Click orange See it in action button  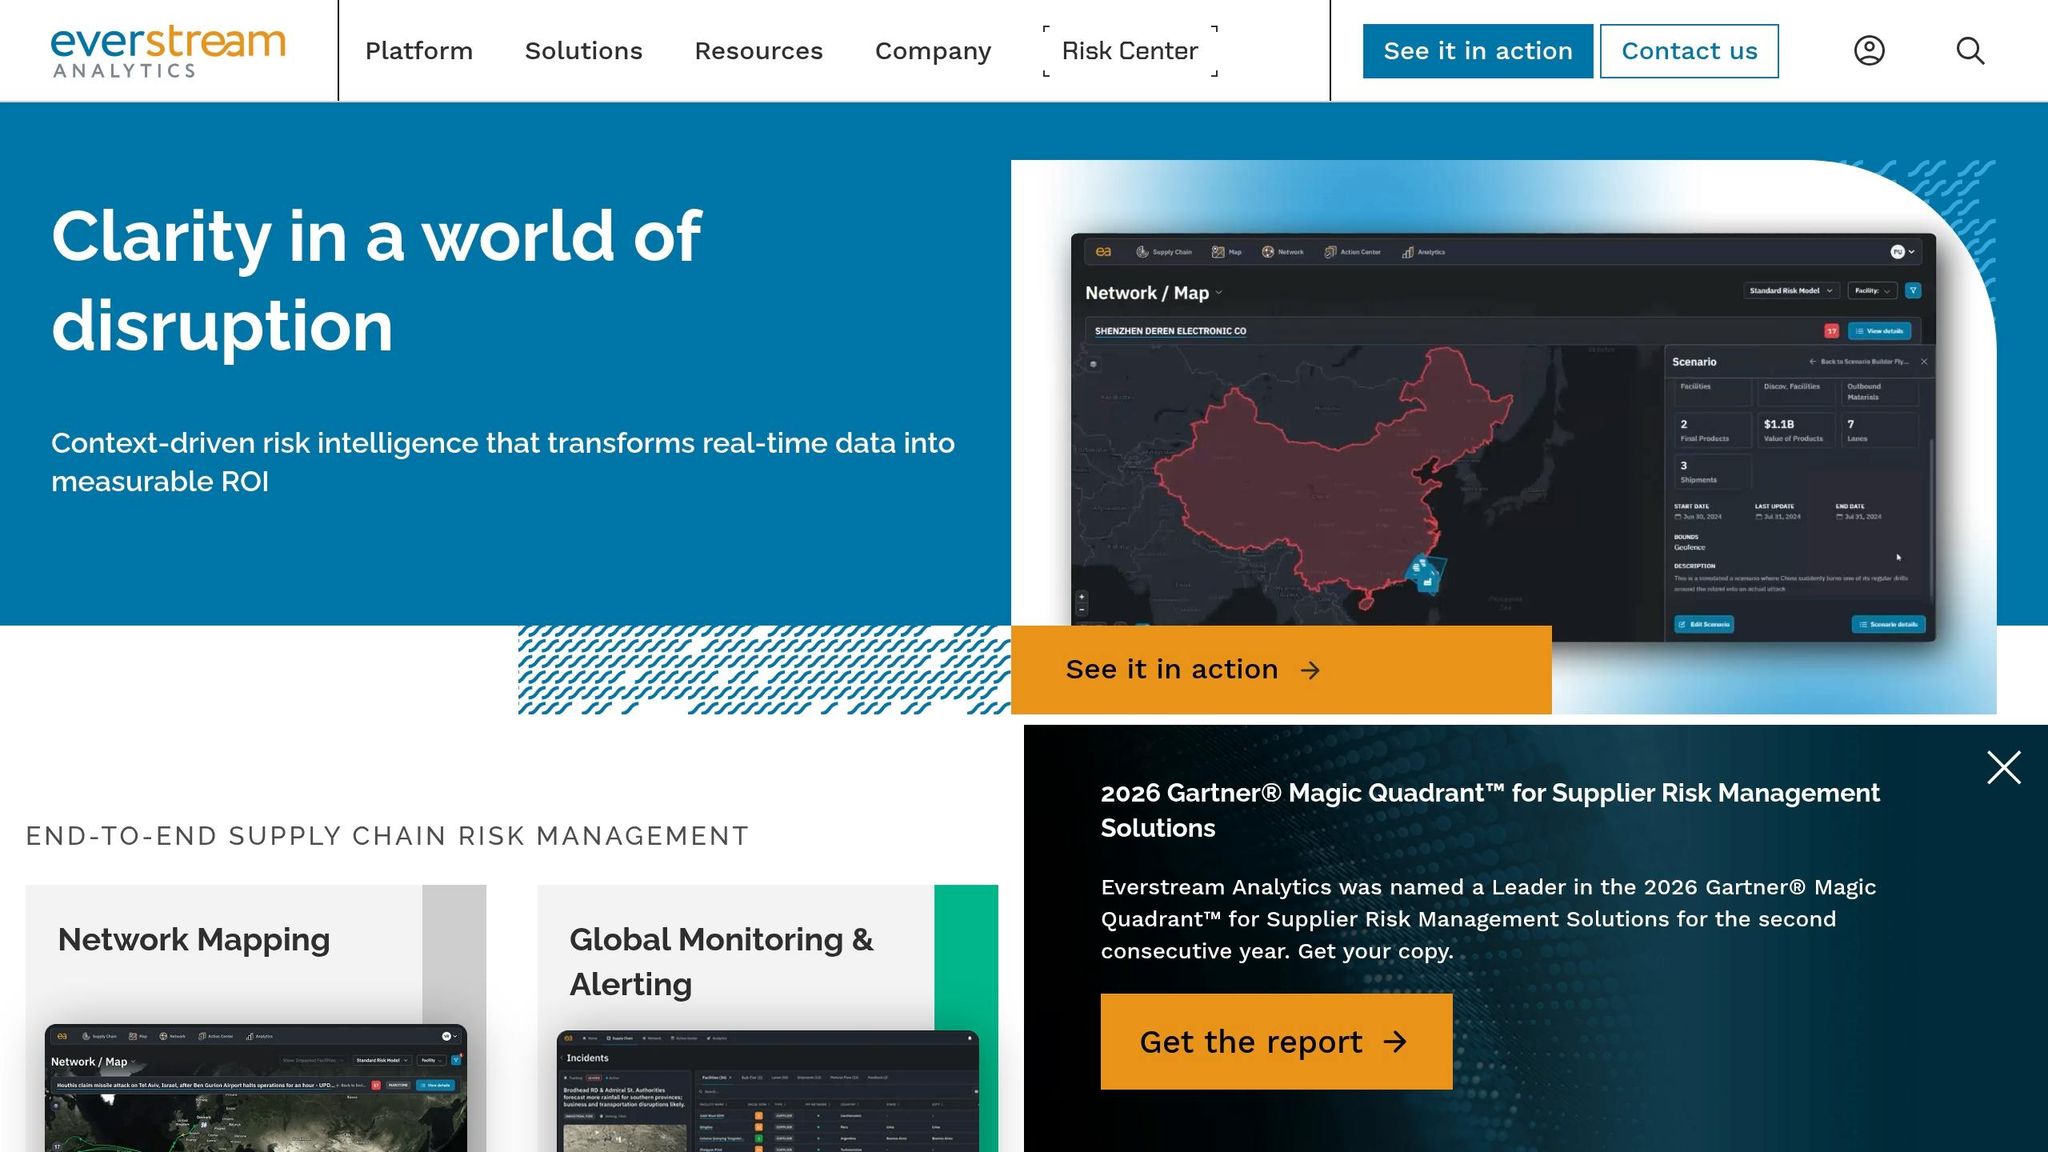(x=1281, y=670)
